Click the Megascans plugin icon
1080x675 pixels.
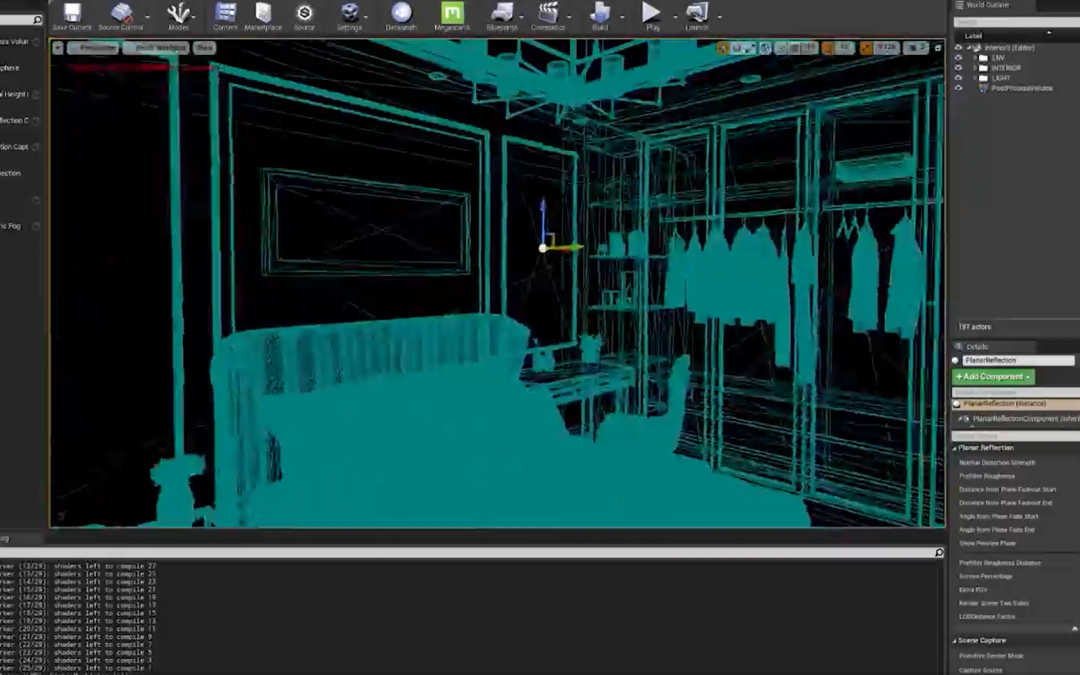tap(452, 13)
